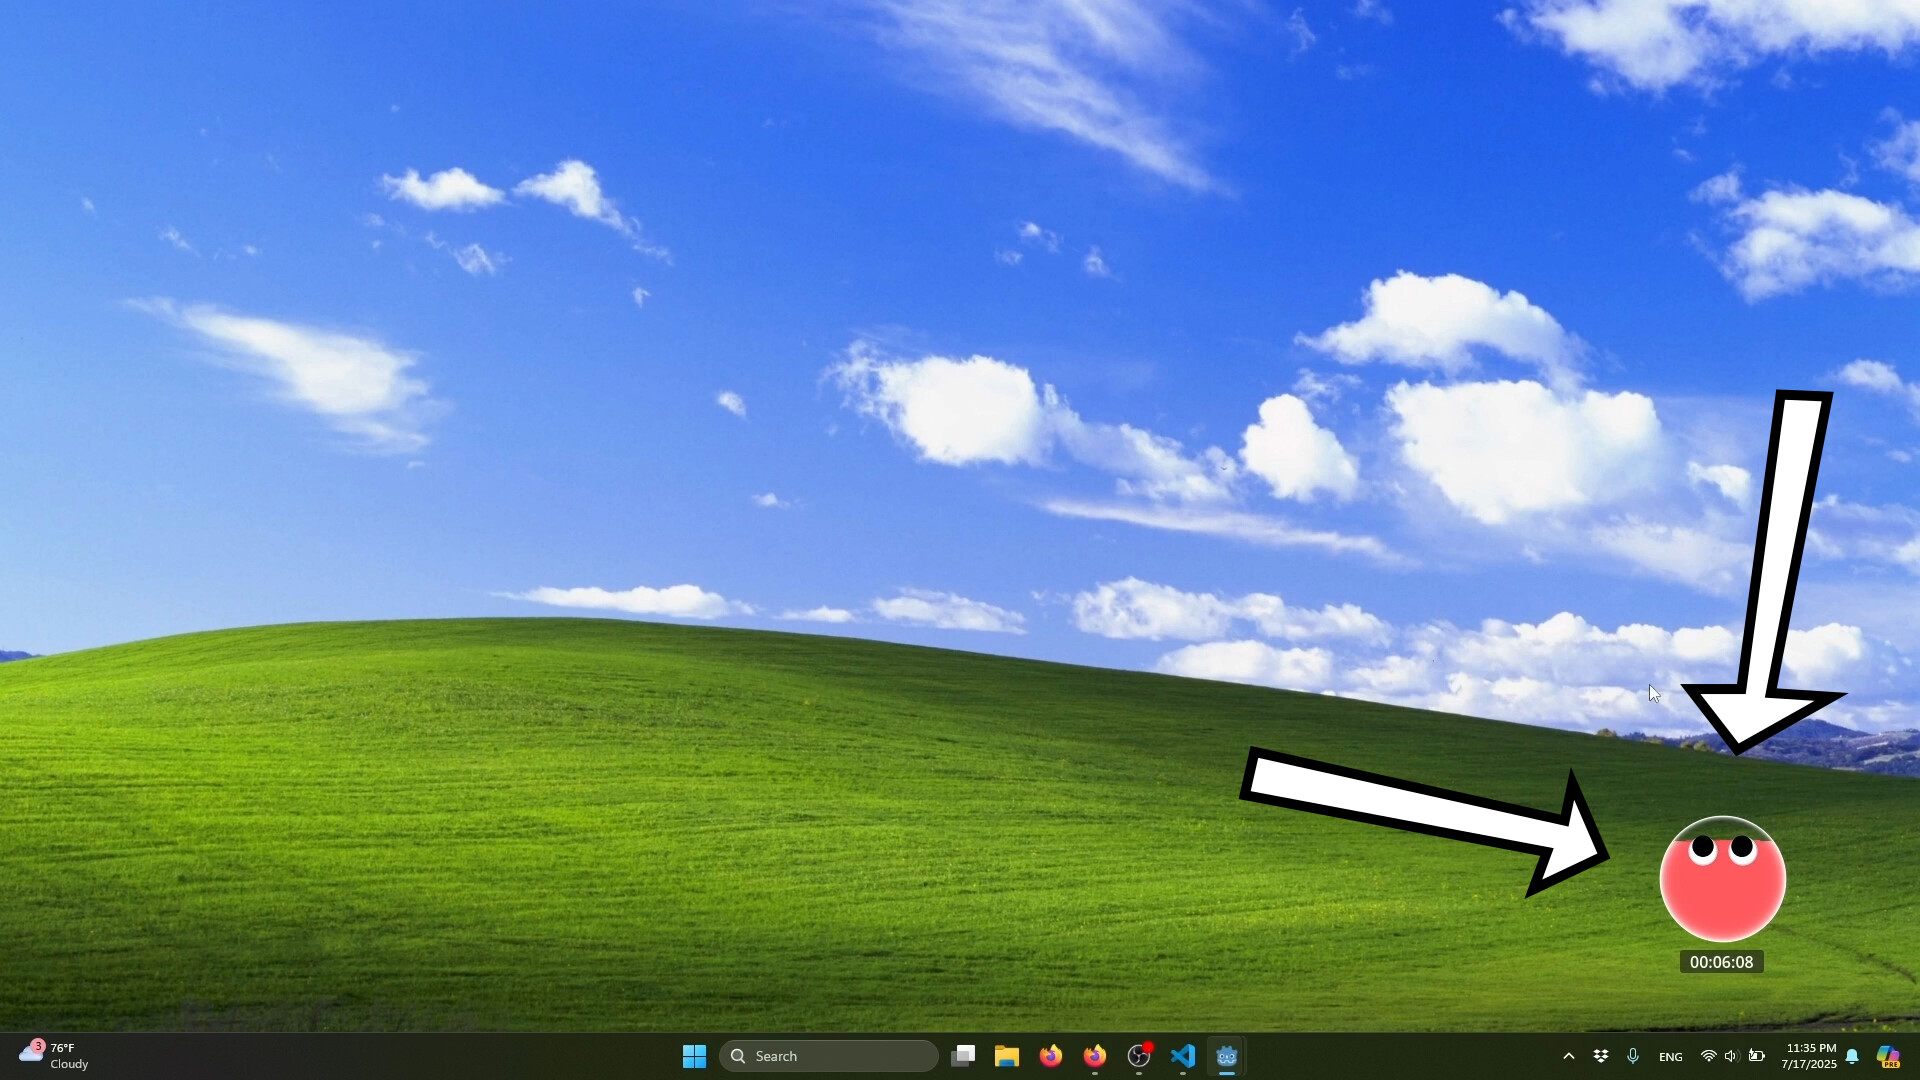
Task: Open Dropbox from the system tray
Action: (1601, 1055)
